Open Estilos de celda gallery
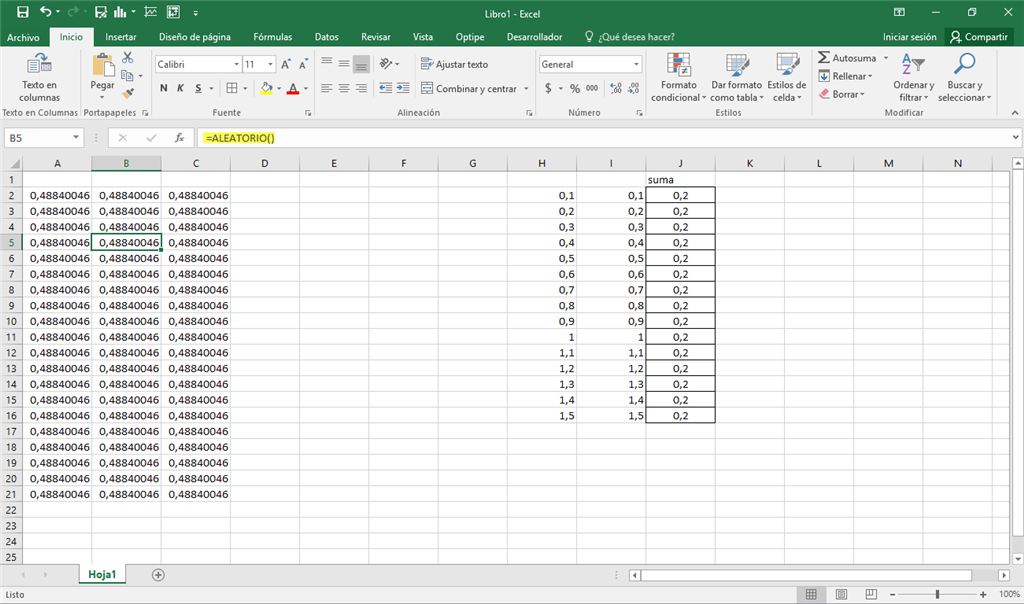The image size is (1024, 604). pos(786,78)
